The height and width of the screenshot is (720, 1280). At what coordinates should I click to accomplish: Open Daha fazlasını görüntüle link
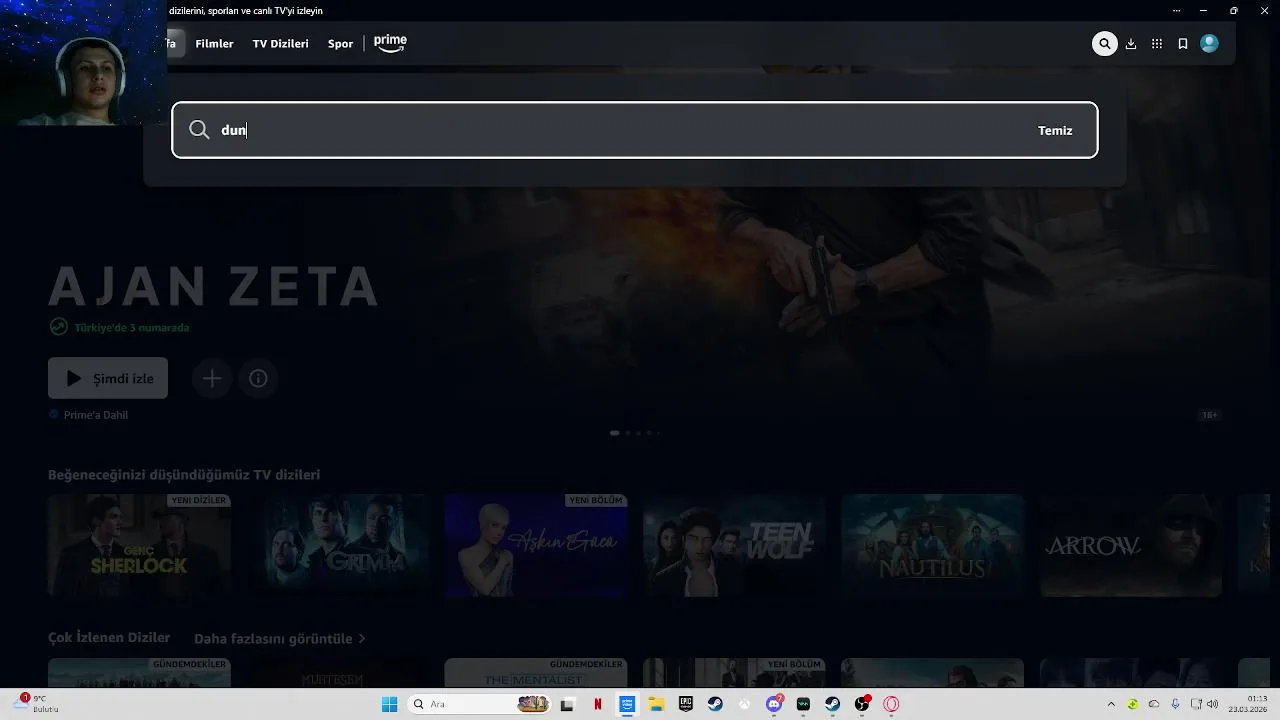(x=279, y=638)
